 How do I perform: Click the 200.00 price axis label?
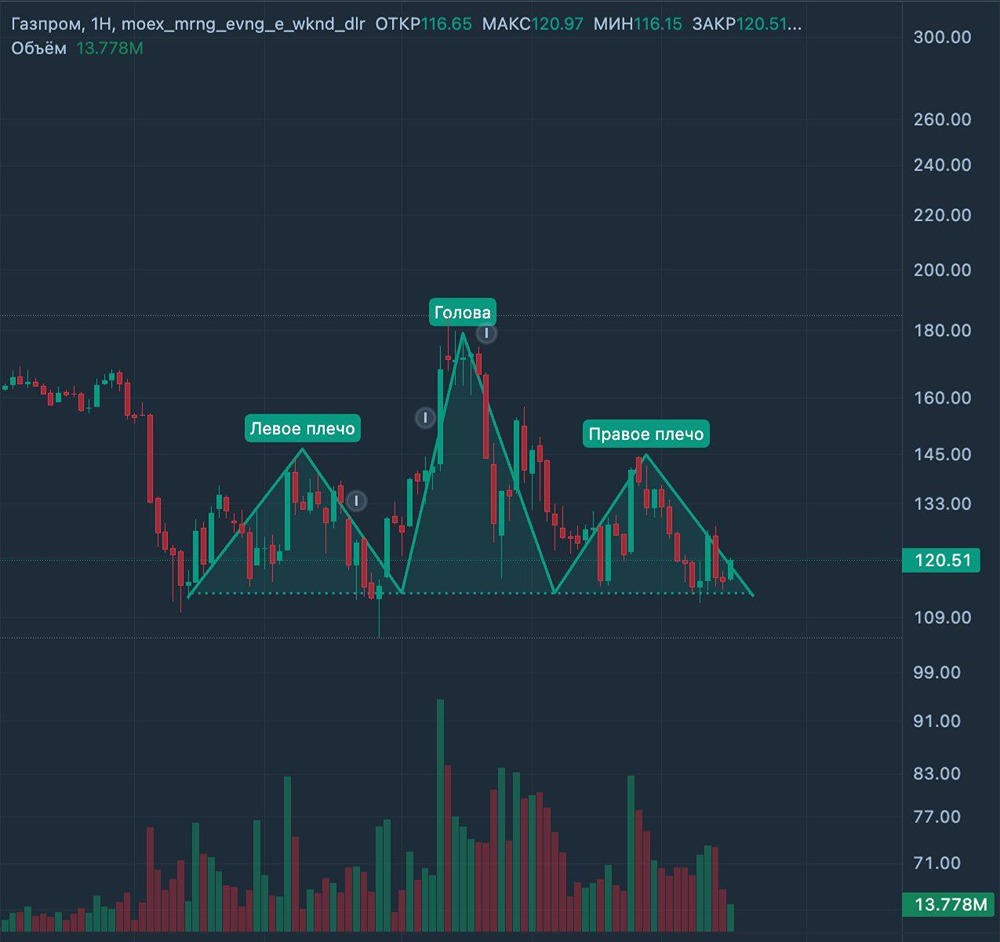[x=942, y=270]
